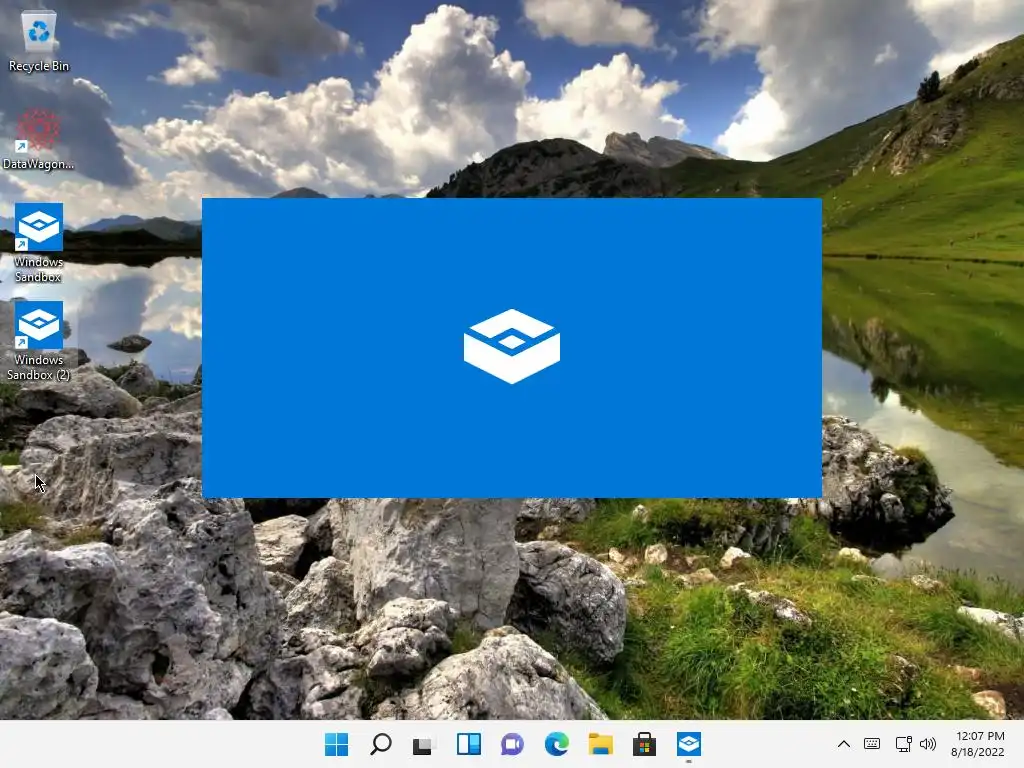
Task: Open the volume speaker tray icon
Action: coord(927,744)
